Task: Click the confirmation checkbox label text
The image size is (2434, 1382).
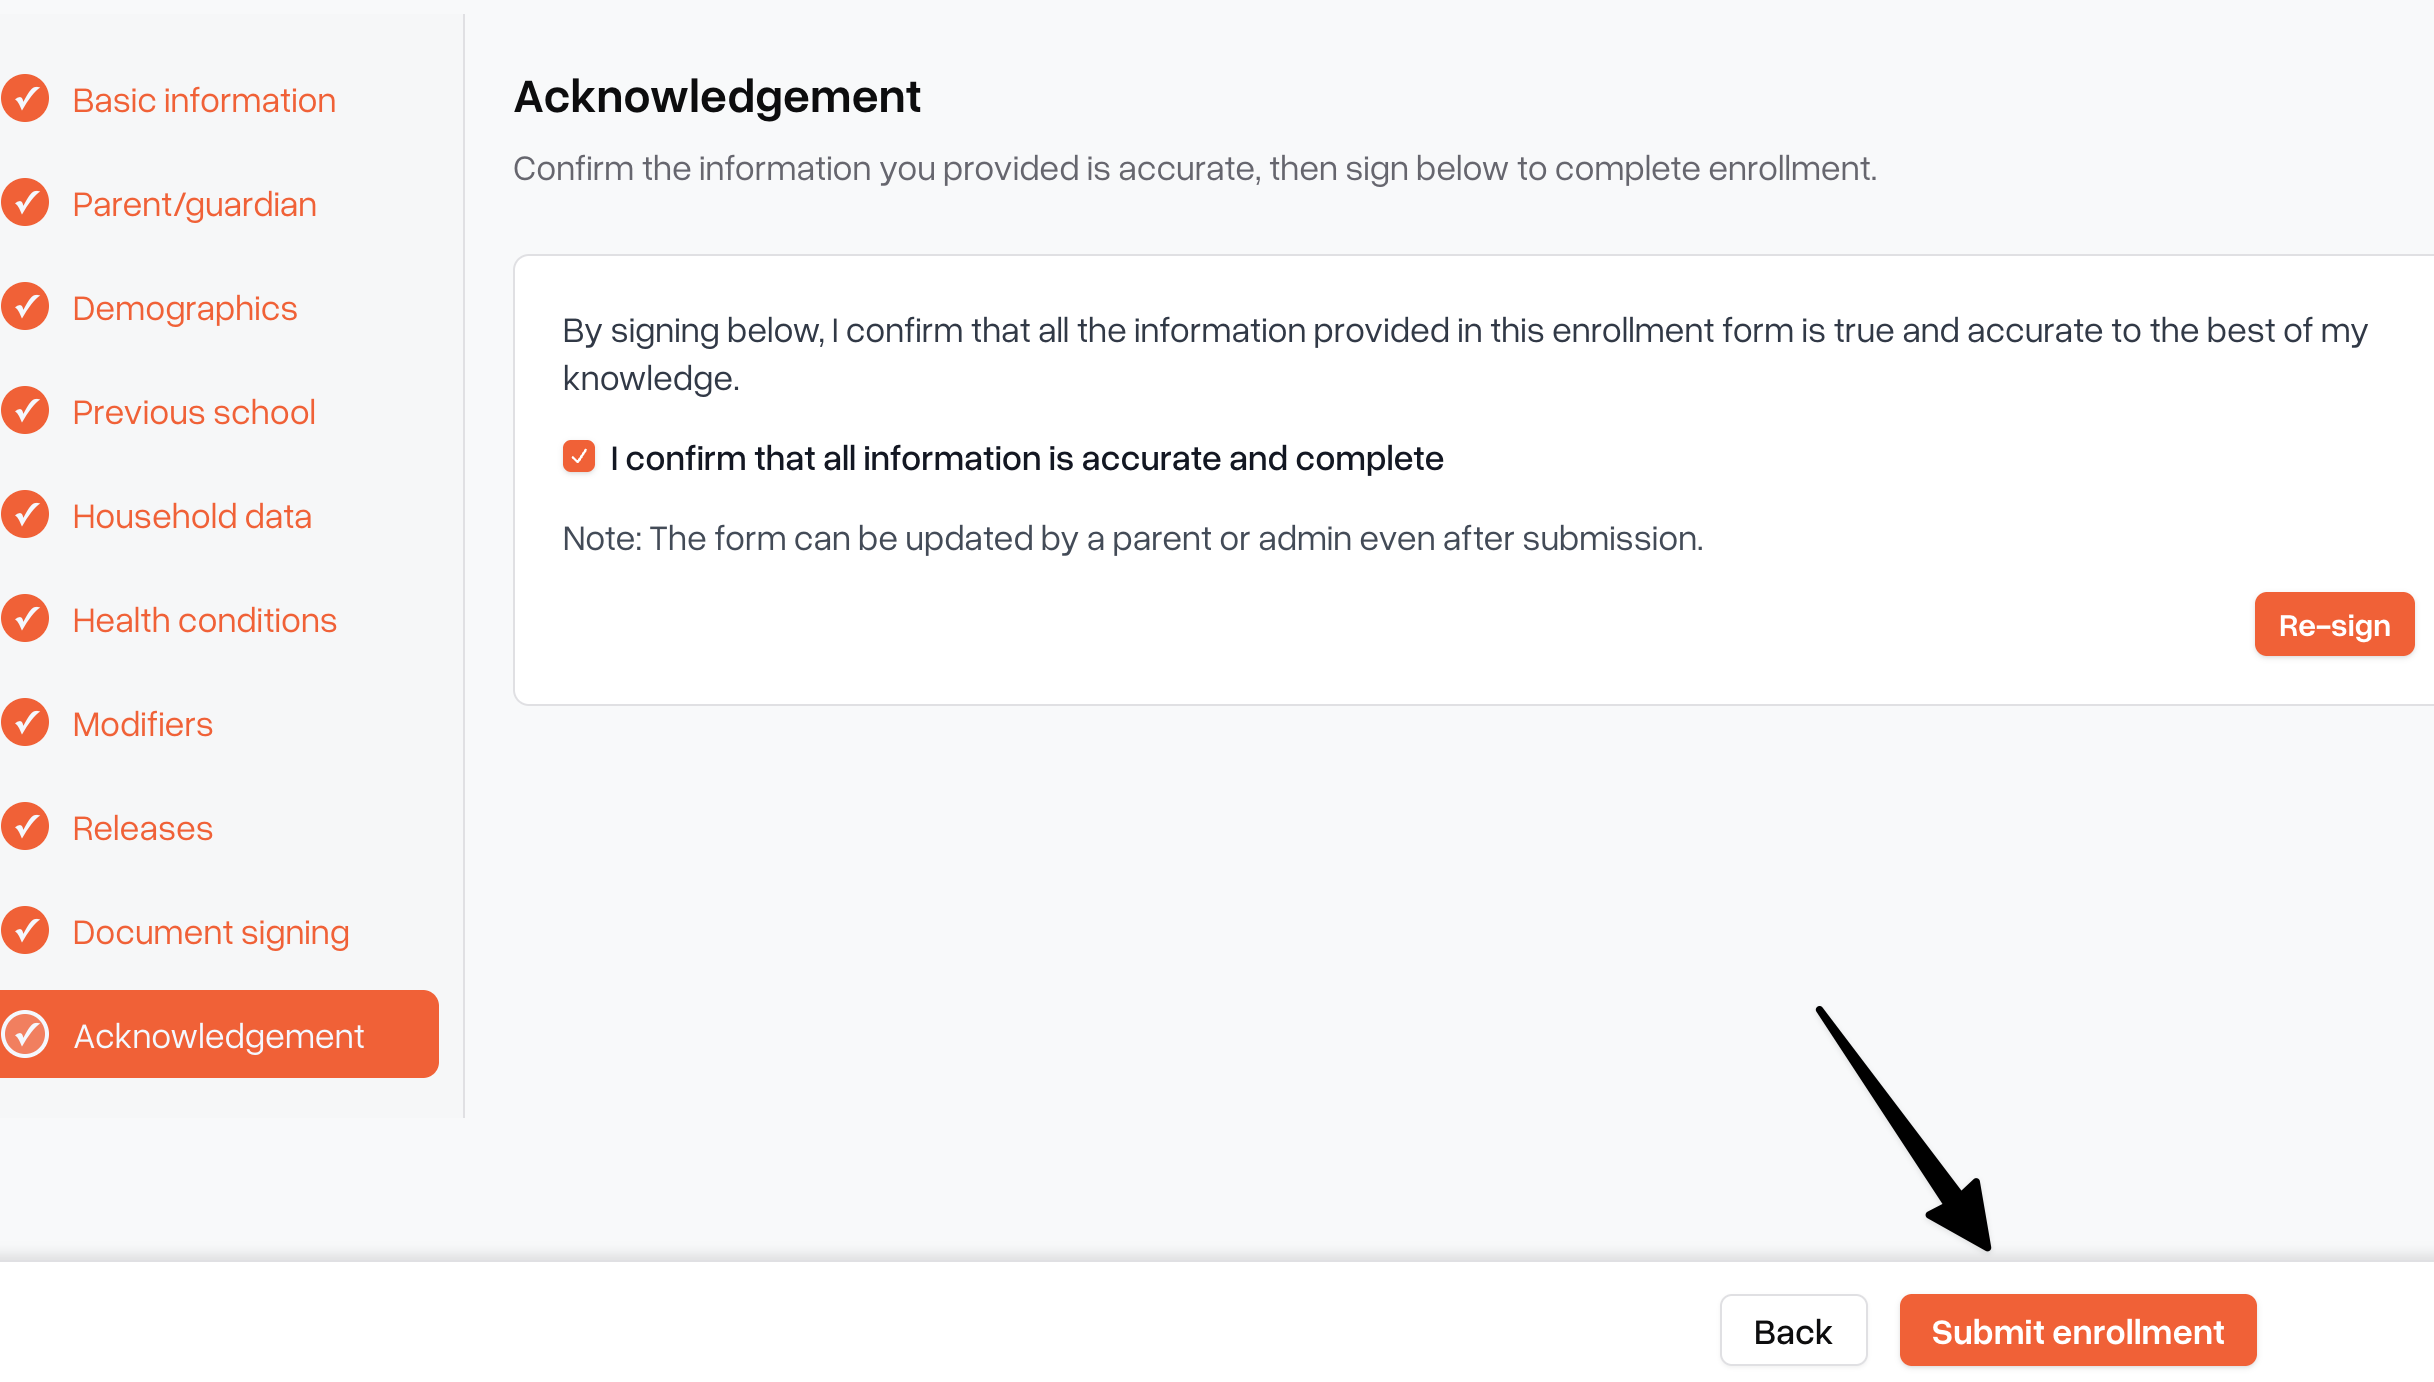Action: pos(1027,458)
